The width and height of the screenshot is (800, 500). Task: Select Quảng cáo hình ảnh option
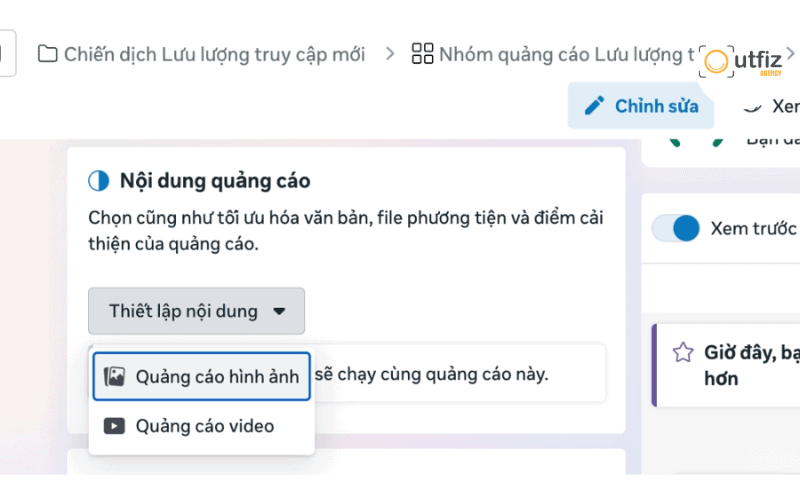coord(202,377)
